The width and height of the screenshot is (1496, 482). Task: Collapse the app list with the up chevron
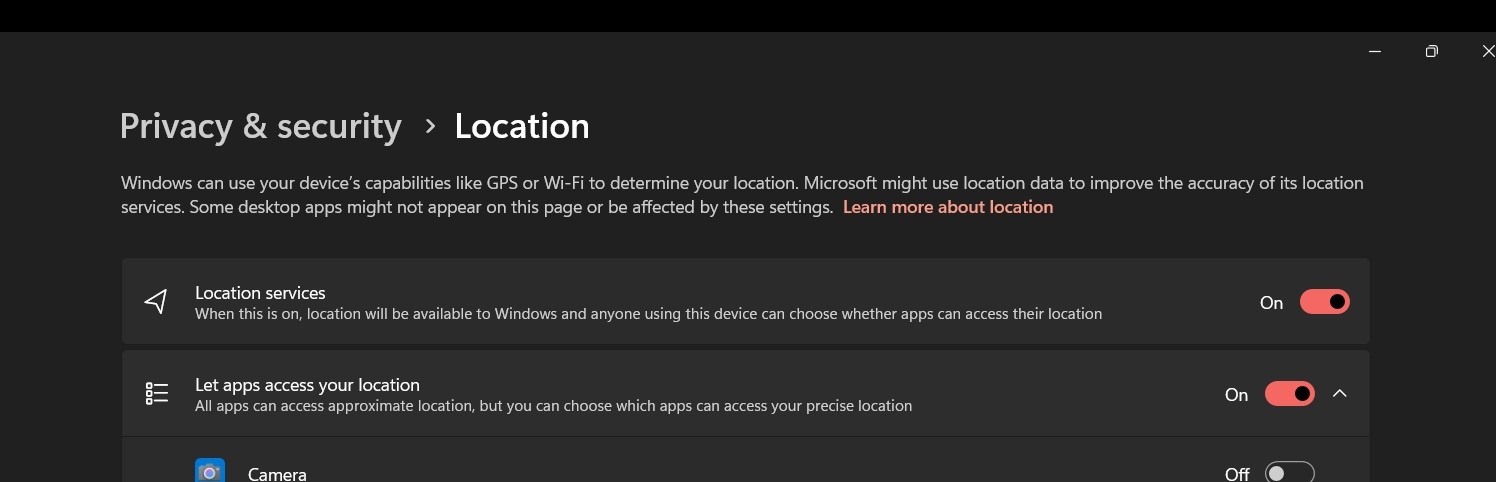pos(1340,394)
